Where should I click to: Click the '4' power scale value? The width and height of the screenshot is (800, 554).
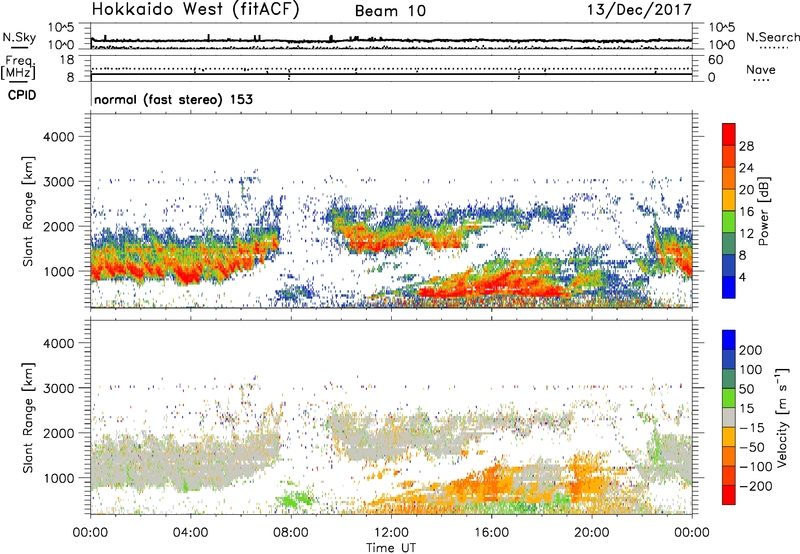coord(742,277)
